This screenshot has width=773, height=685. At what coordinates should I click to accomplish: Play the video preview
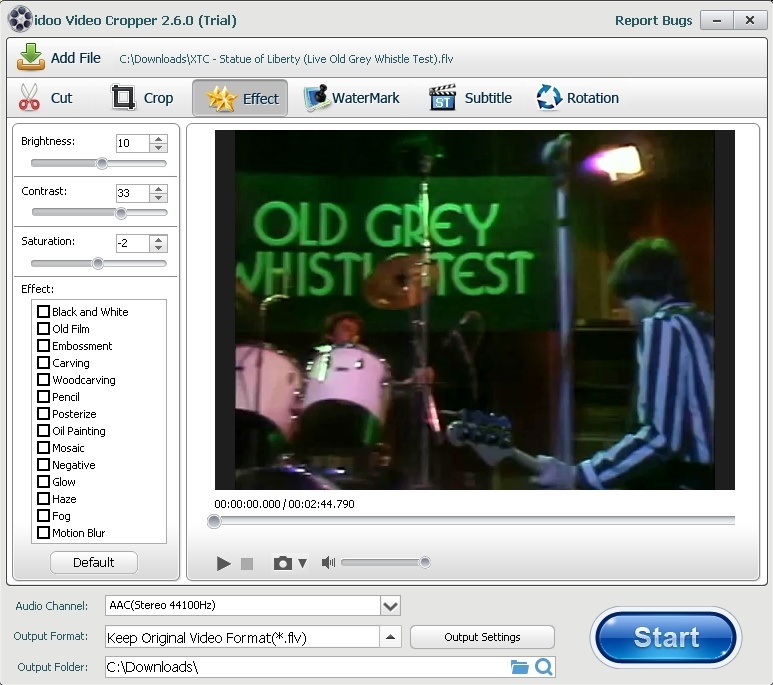click(x=223, y=563)
